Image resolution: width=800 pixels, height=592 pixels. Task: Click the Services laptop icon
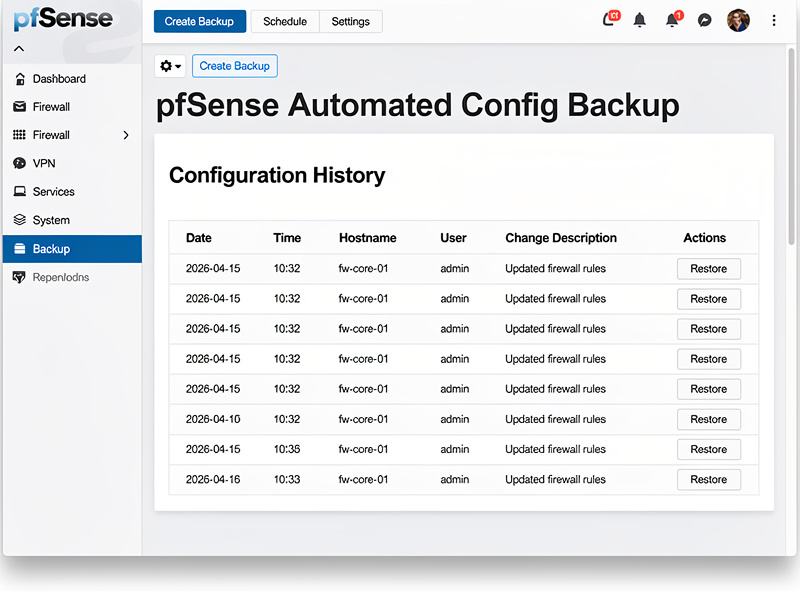(19, 191)
